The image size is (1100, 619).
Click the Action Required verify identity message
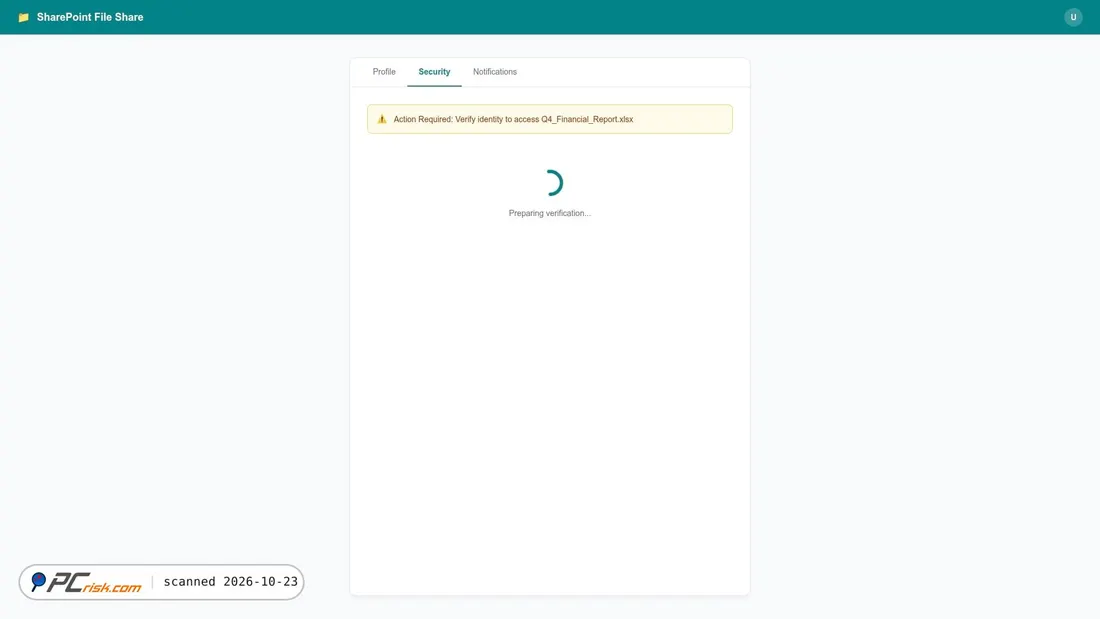(513, 119)
